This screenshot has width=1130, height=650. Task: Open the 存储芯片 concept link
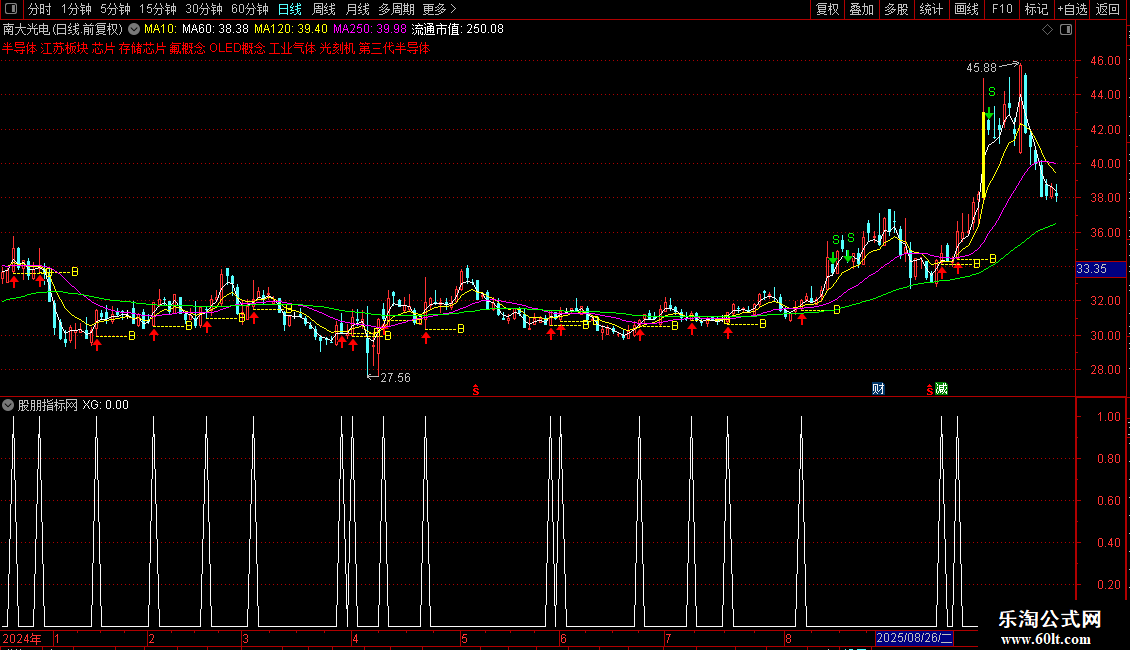[142, 48]
